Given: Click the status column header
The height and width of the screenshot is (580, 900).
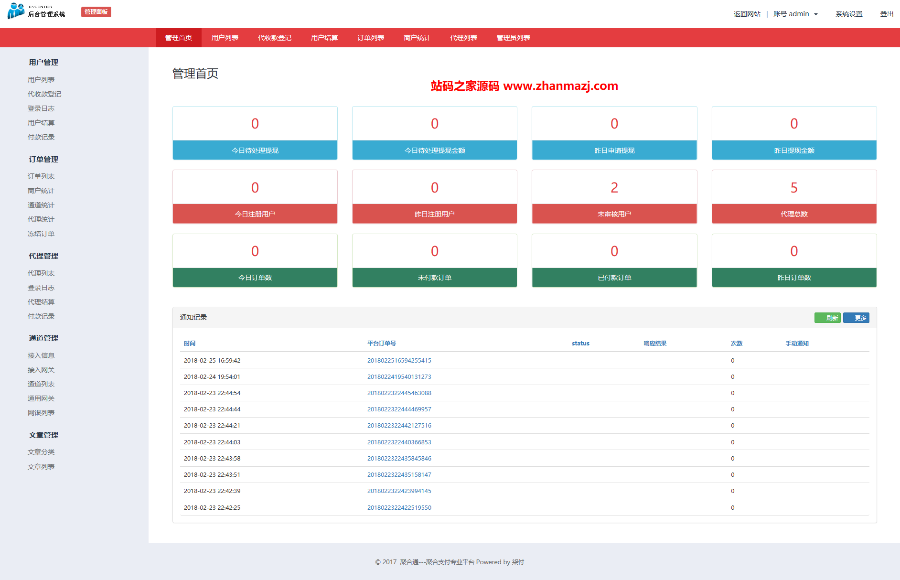Looking at the screenshot, I should pos(580,341).
